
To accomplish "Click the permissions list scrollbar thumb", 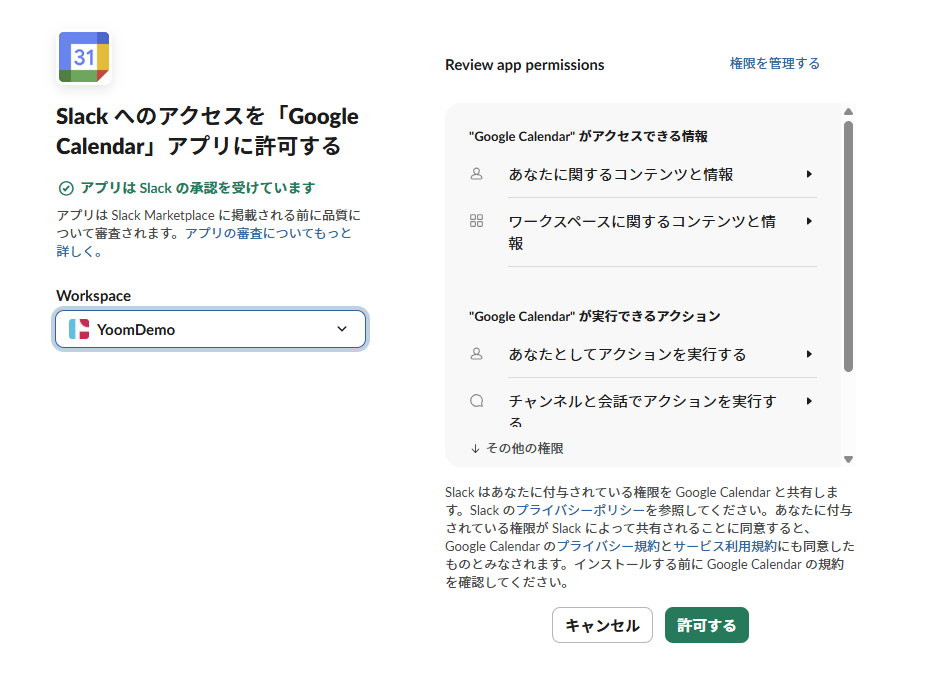I will click(848, 247).
